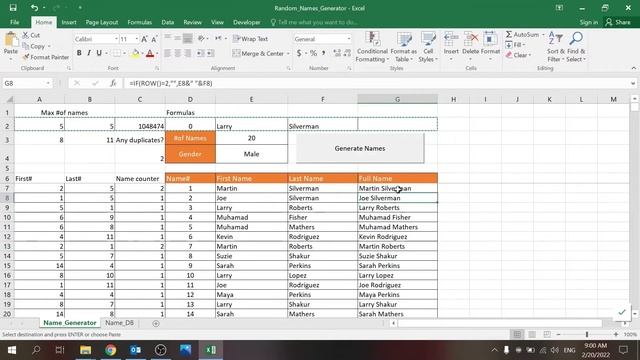Collapse the ribbon with the chevron
640x360 pixels.
tap(633, 68)
